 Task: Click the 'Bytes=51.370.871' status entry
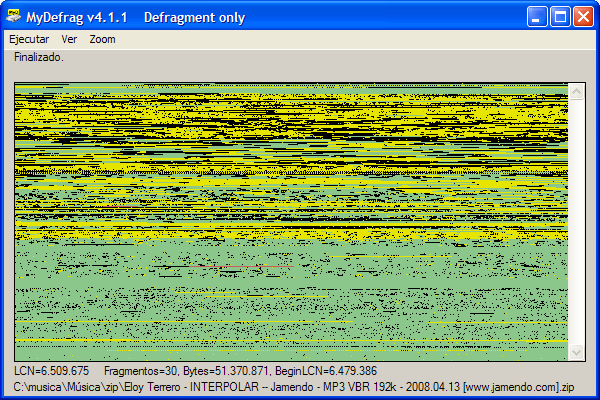(227, 371)
